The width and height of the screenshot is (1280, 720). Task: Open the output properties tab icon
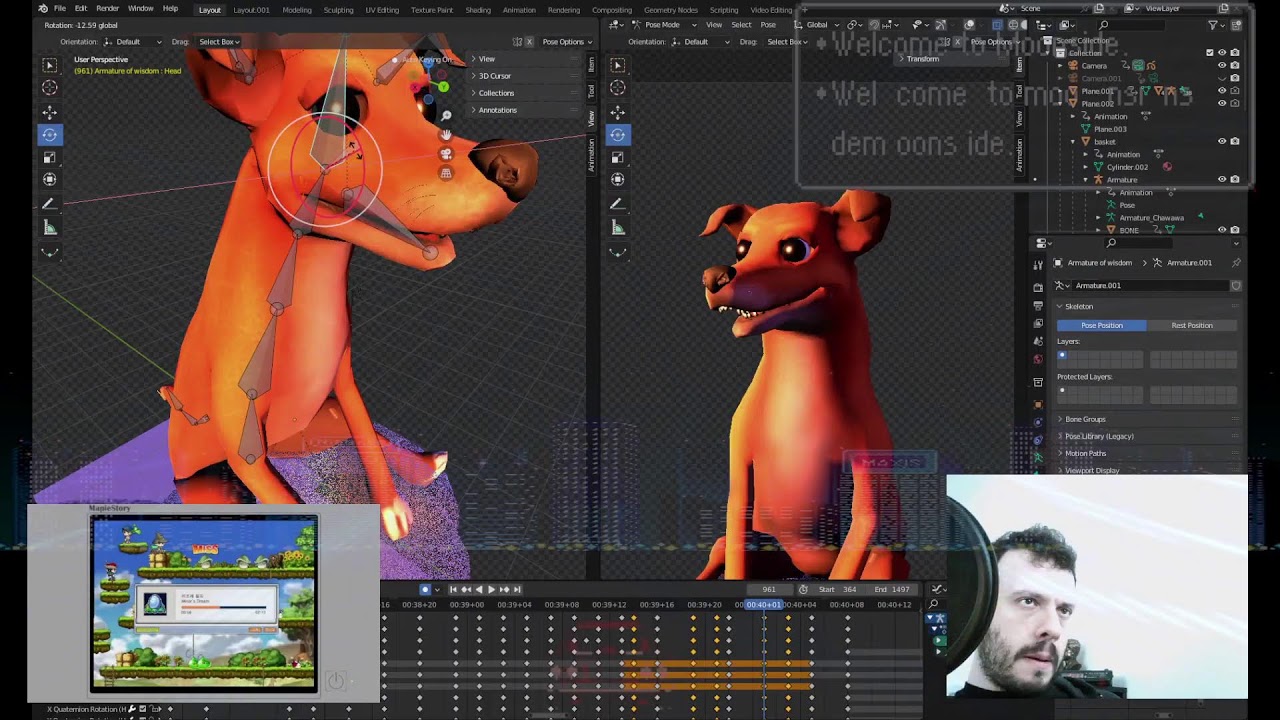[1037, 305]
